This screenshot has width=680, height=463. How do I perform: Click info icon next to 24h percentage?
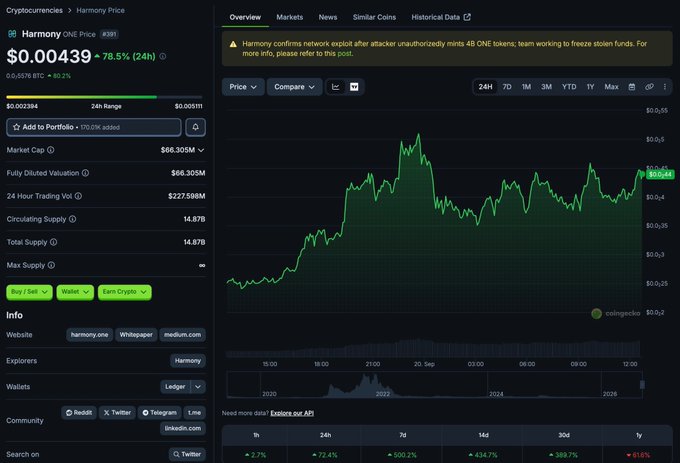[163, 56]
